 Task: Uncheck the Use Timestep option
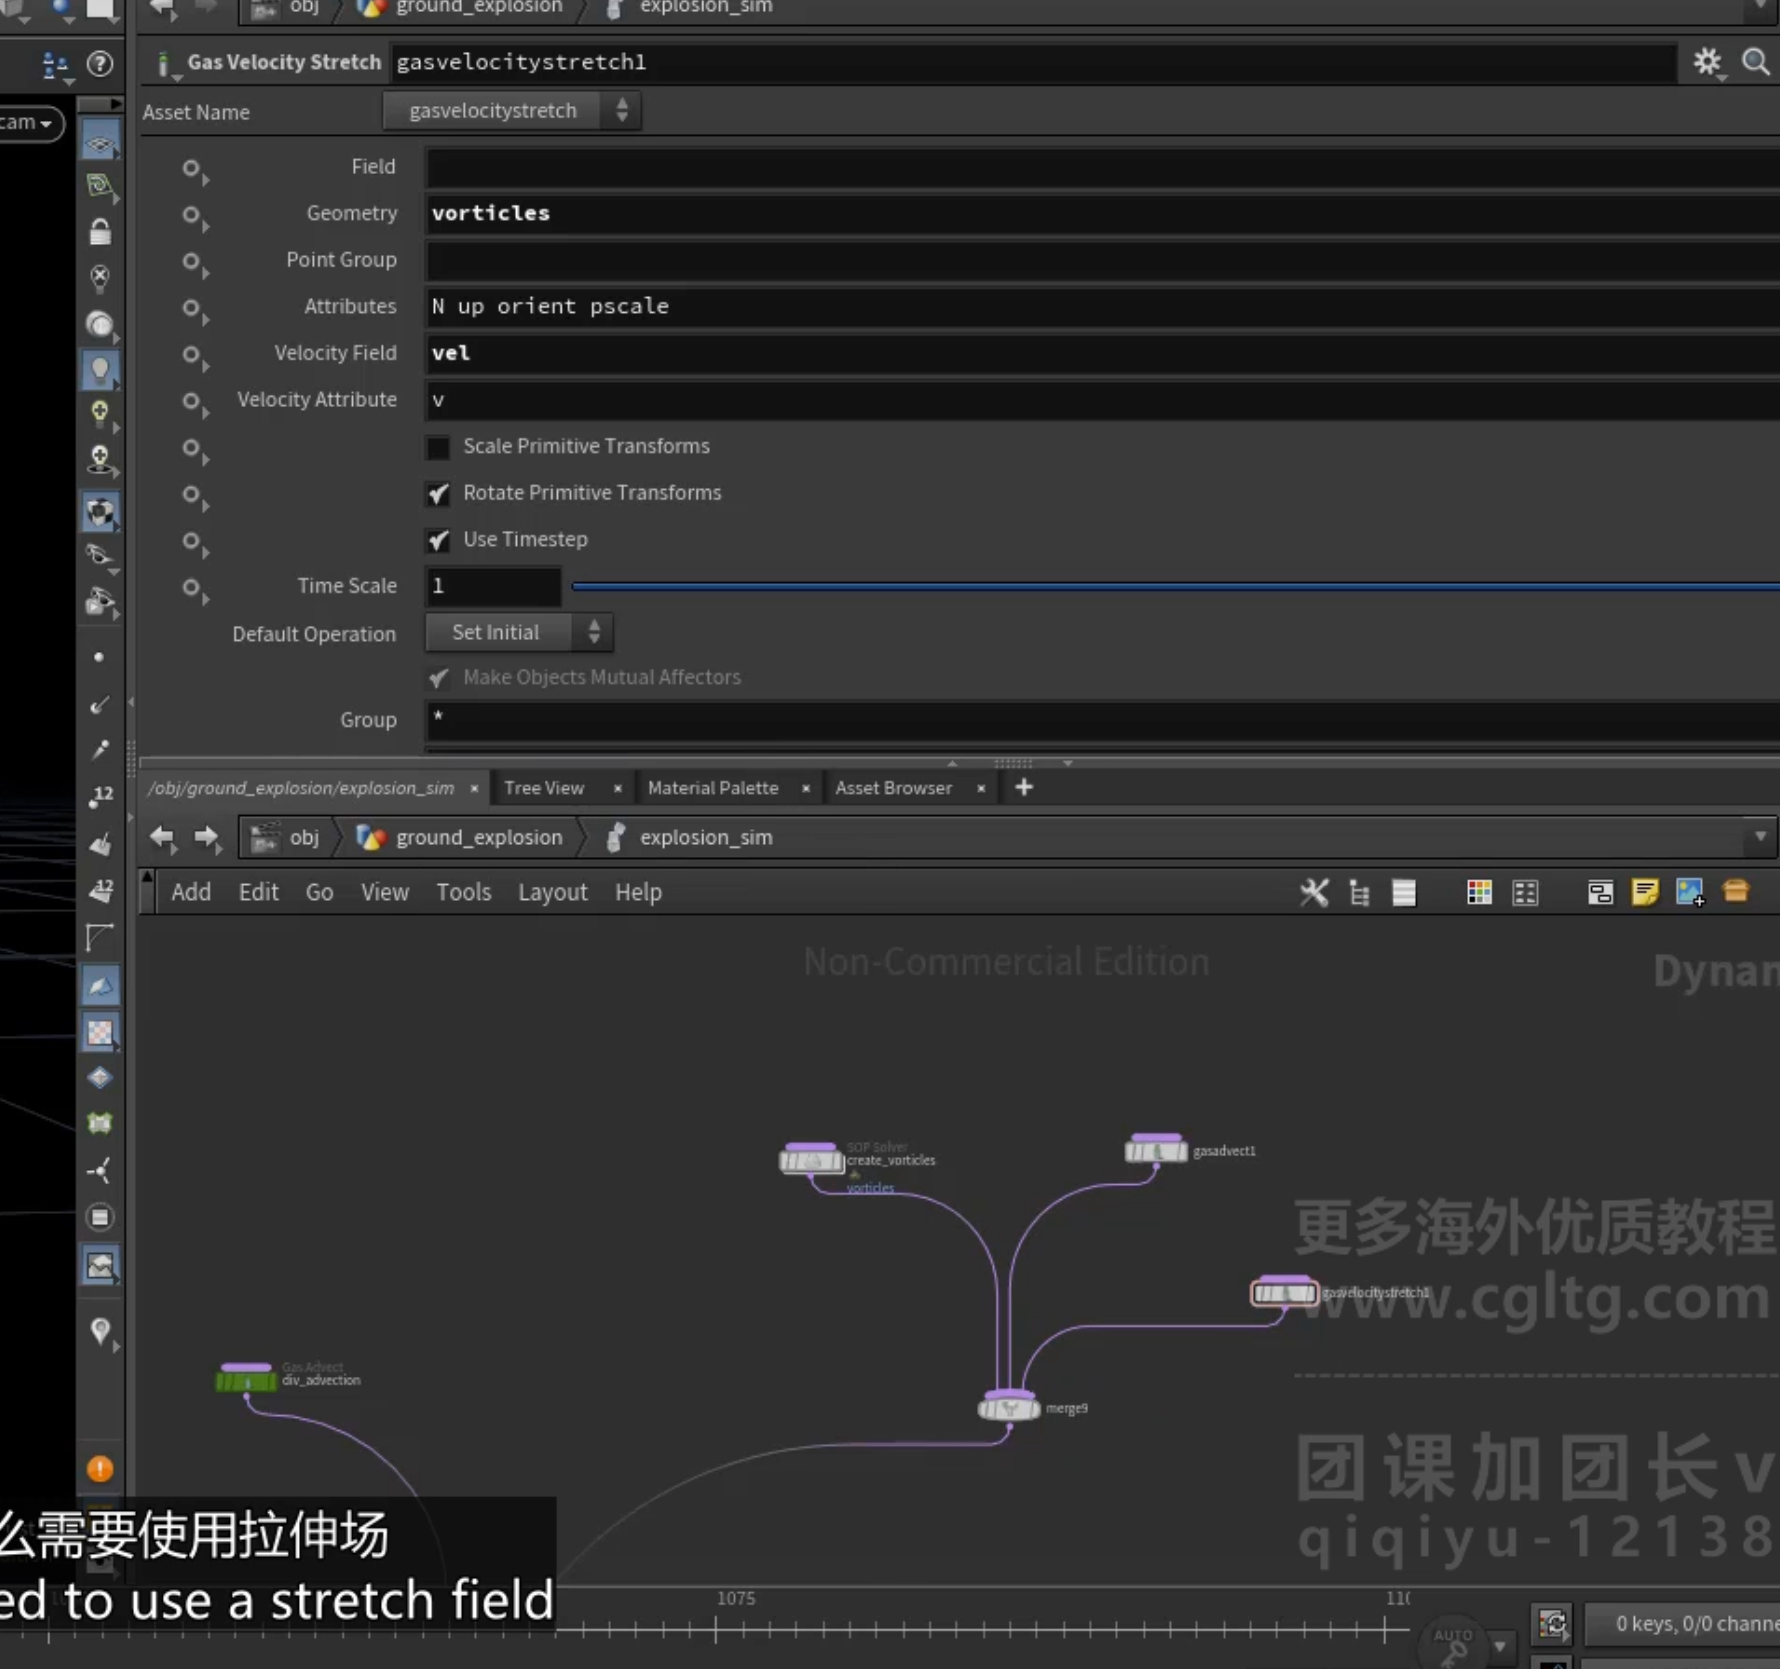pos(438,540)
